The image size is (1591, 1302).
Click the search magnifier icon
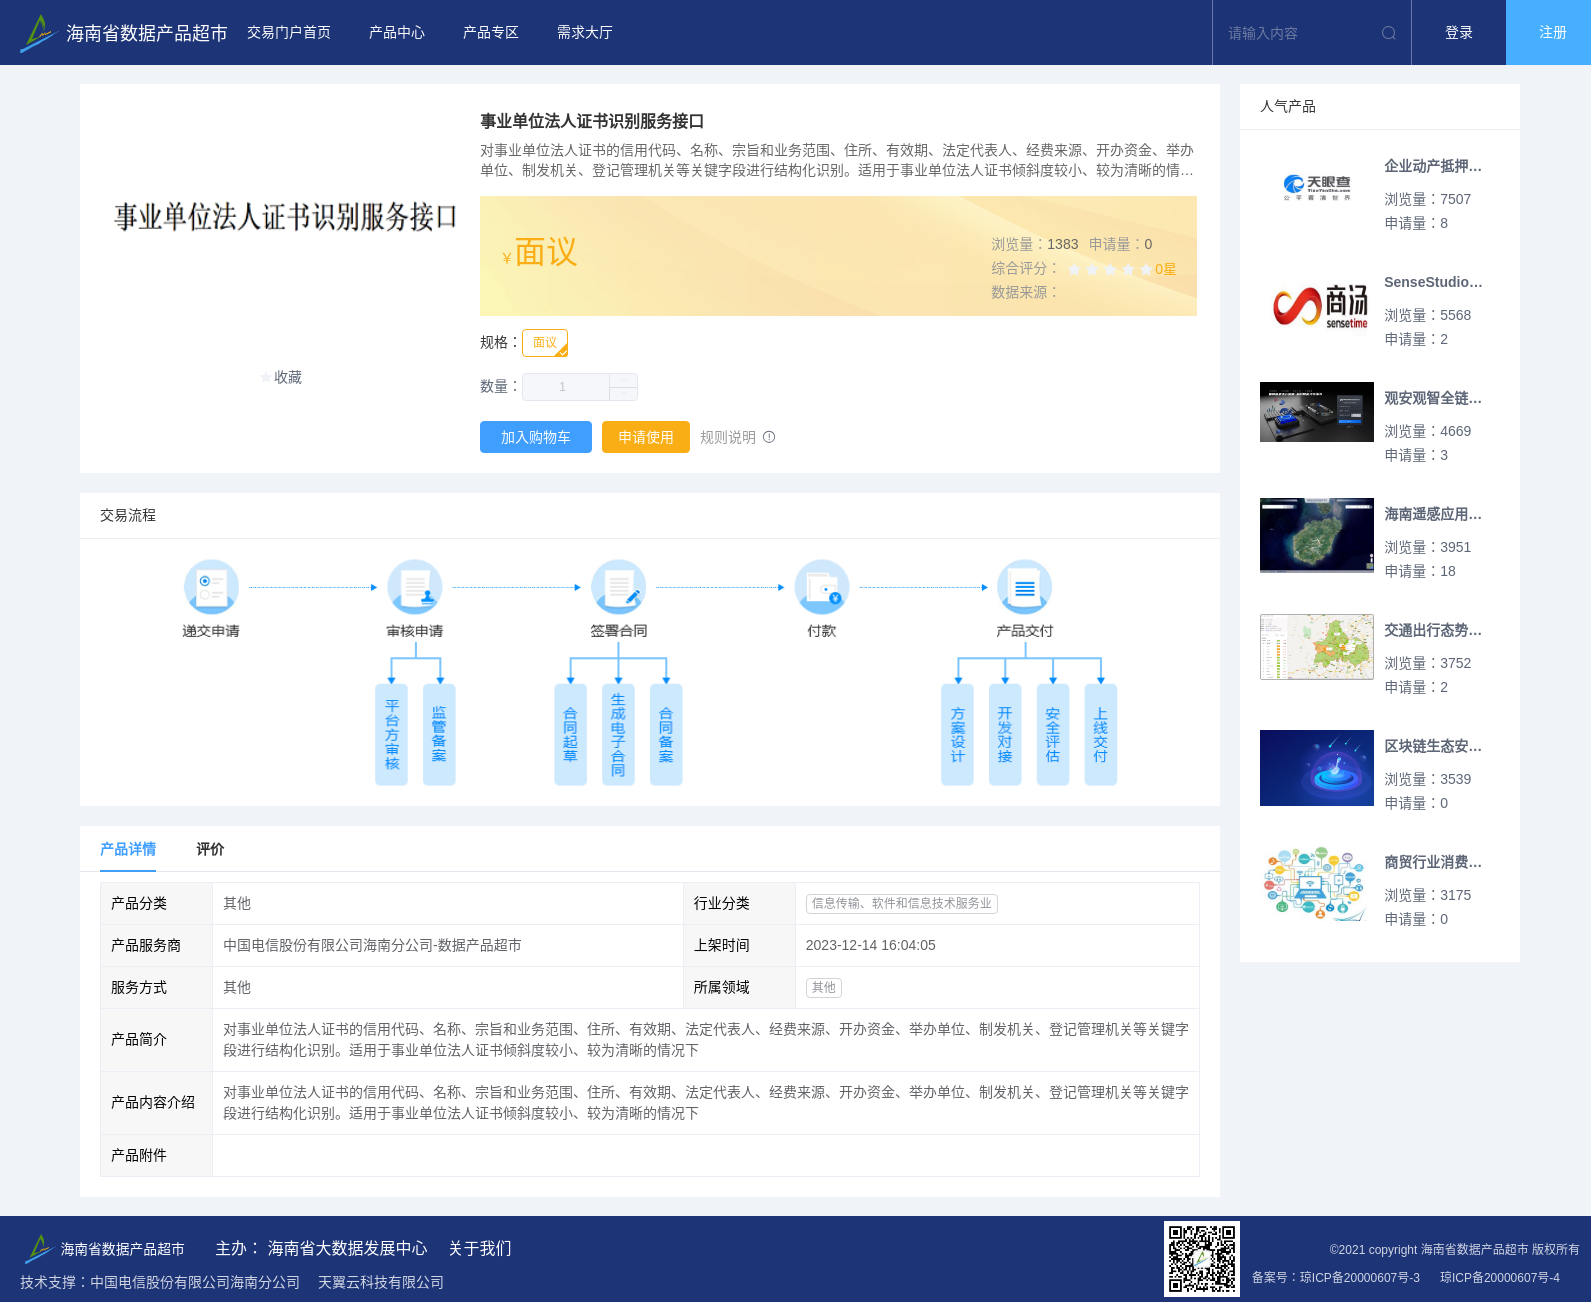(1388, 33)
